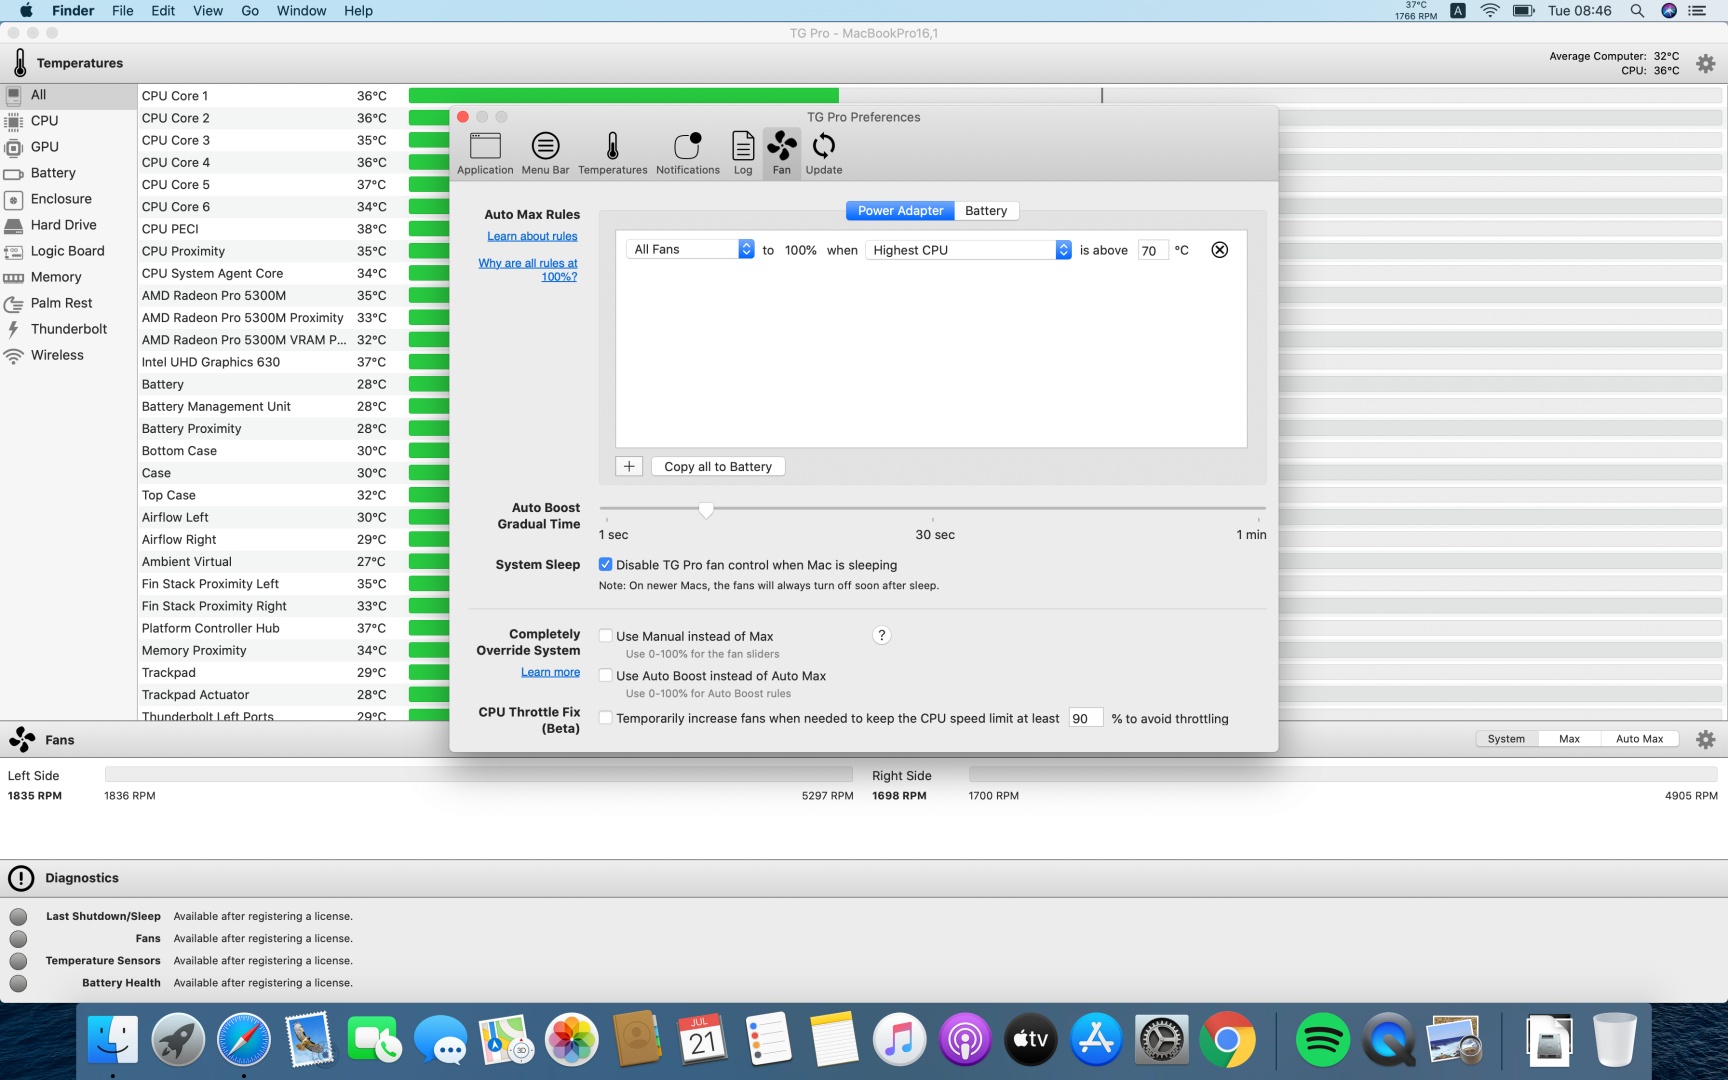Expand the Highest CPU sensor dropdown
The image size is (1728, 1080).
point(968,250)
